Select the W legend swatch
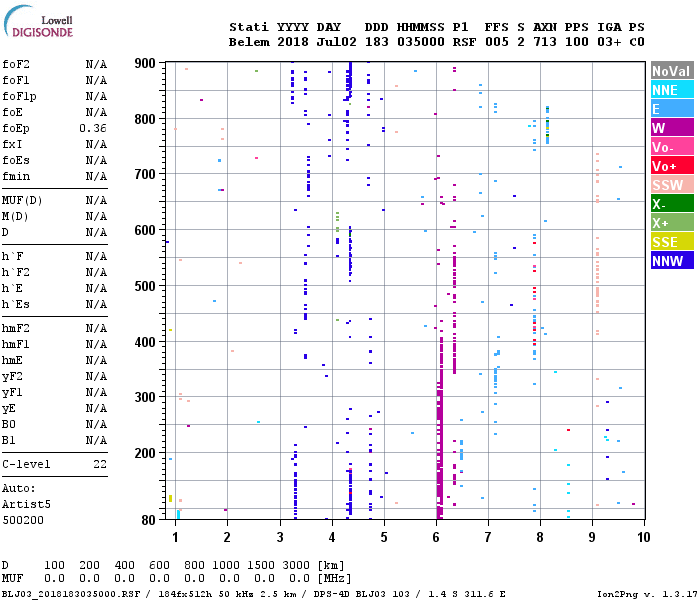 click(x=672, y=128)
